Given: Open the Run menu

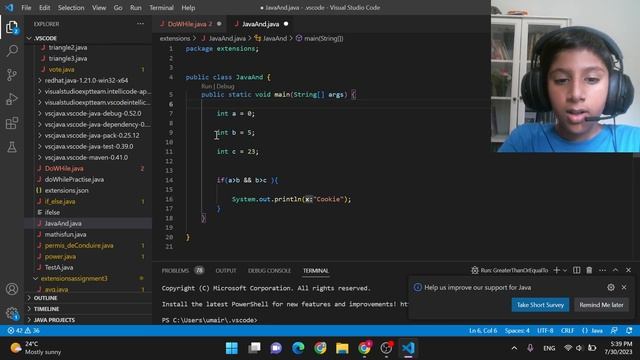Looking at the screenshot, I should click(136, 8).
